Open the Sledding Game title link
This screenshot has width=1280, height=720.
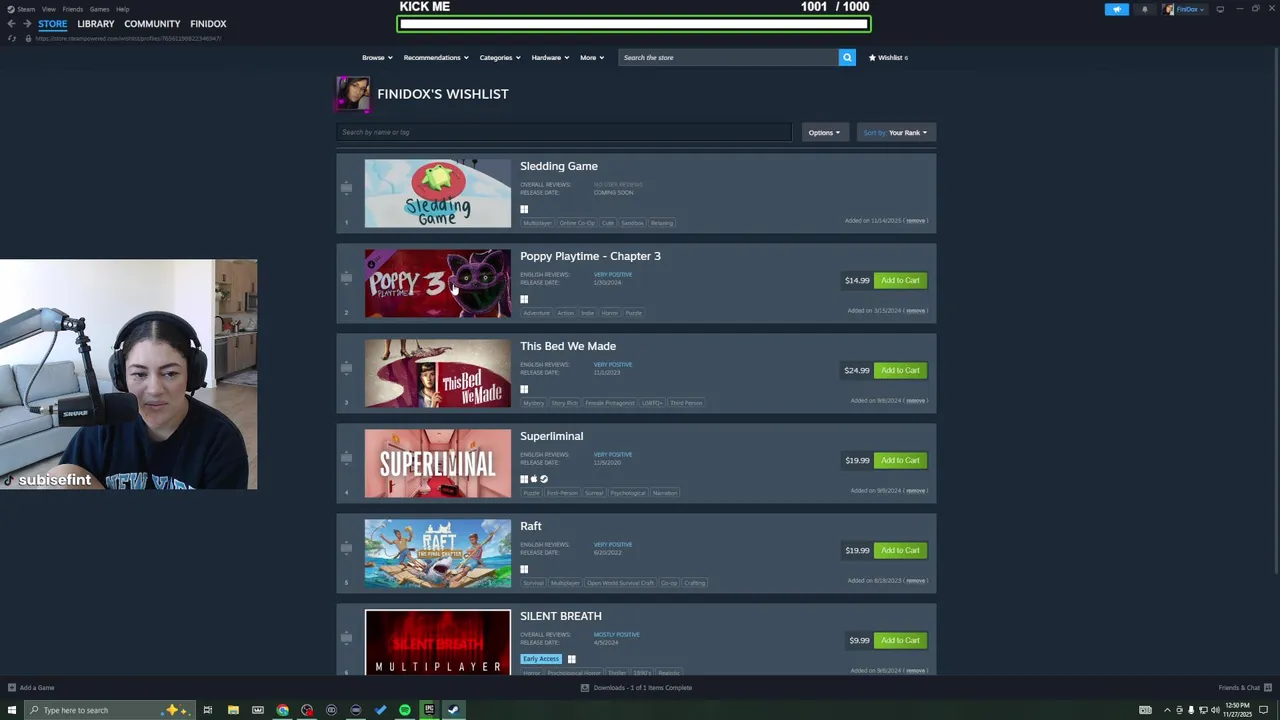click(x=559, y=166)
